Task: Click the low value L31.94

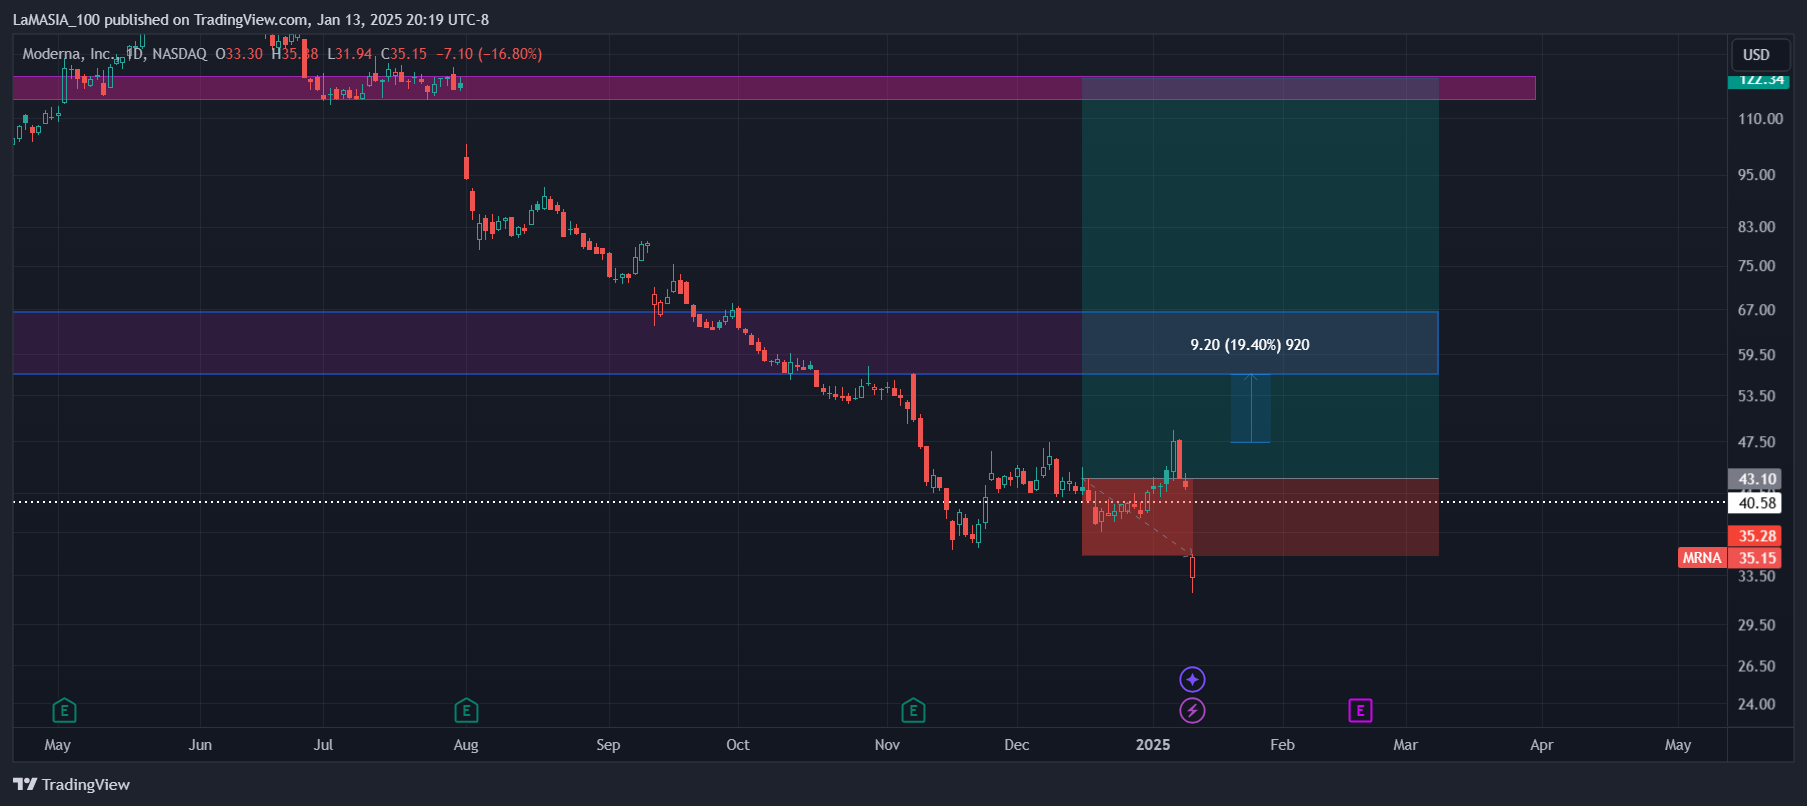Action: (x=350, y=54)
